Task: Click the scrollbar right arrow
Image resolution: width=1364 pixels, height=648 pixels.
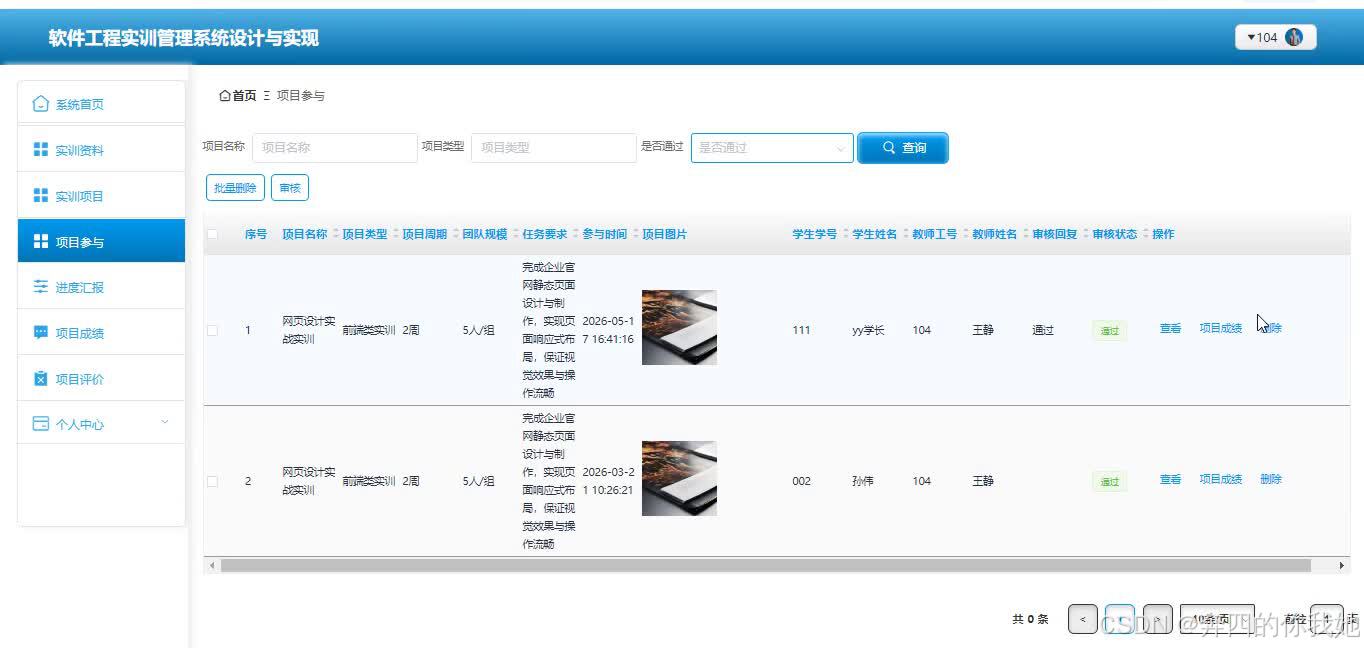Action: click(x=1342, y=565)
